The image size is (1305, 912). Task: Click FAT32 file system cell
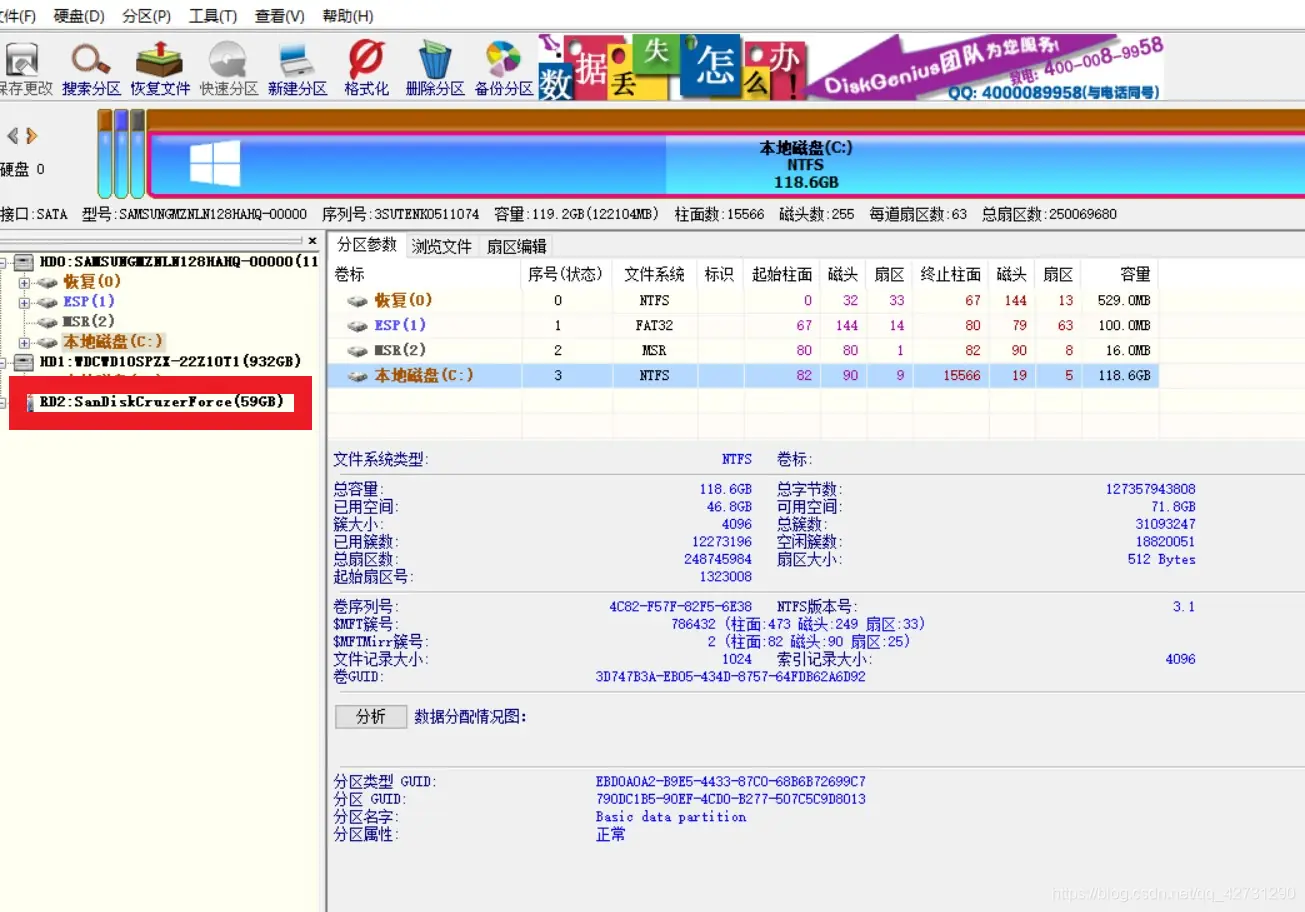click(654, 326)
